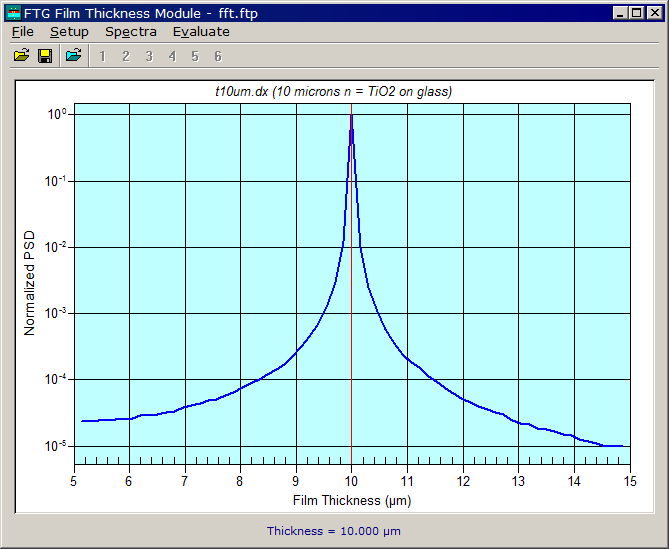Open the Evaluate menu
669x549 pixels.
click(x=201, y=32)
